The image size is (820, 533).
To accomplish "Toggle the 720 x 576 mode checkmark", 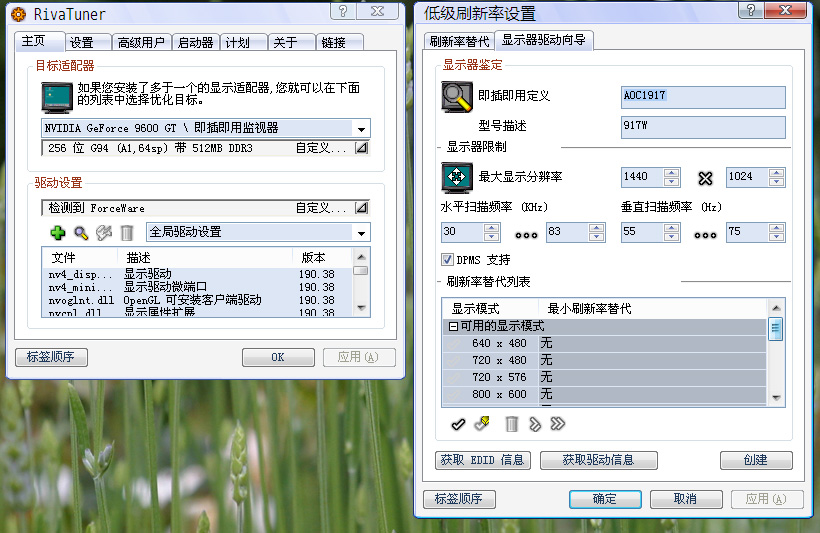I will 453,377.
